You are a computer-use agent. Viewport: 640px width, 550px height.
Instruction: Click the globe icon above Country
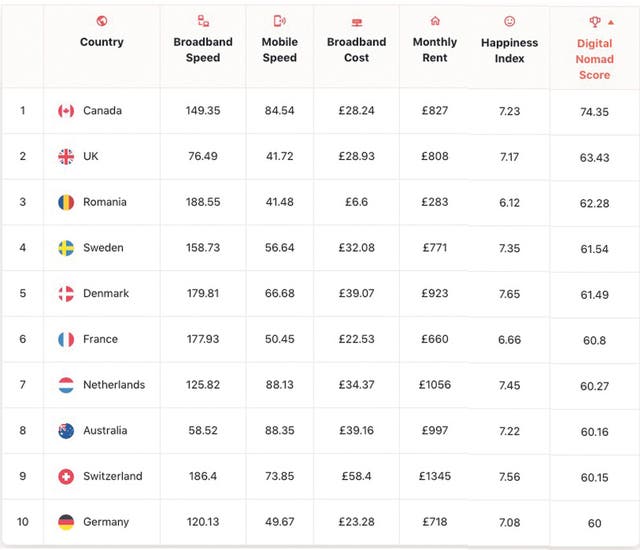click(102, 20)
